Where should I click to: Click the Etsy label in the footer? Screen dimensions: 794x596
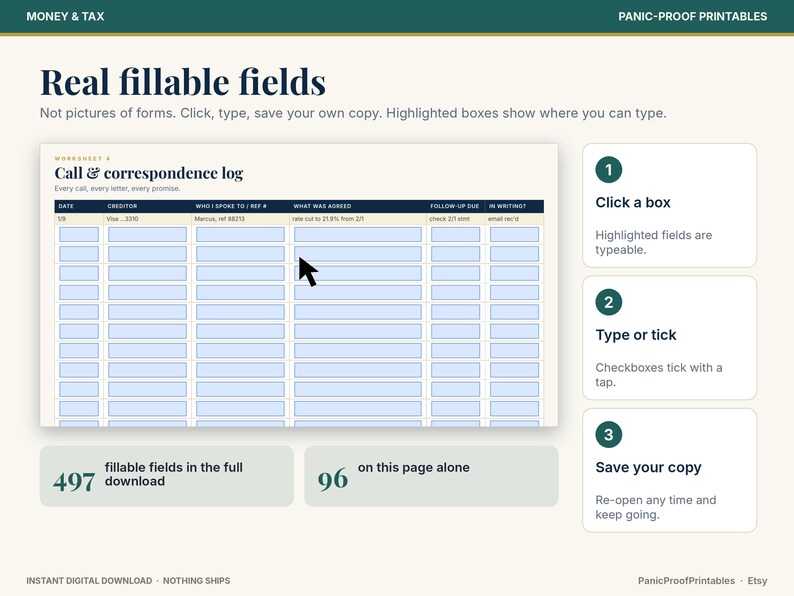click(x=758, y=581)
